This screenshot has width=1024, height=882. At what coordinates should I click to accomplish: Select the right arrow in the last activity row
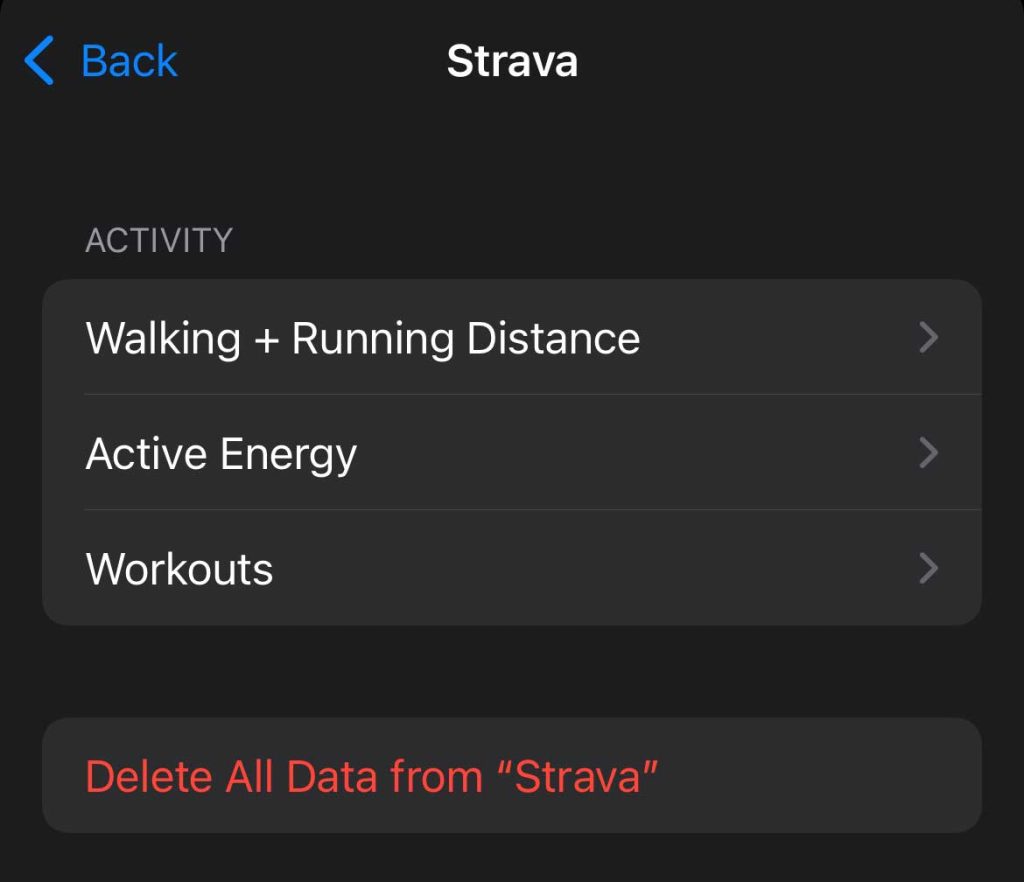point(928,569)
